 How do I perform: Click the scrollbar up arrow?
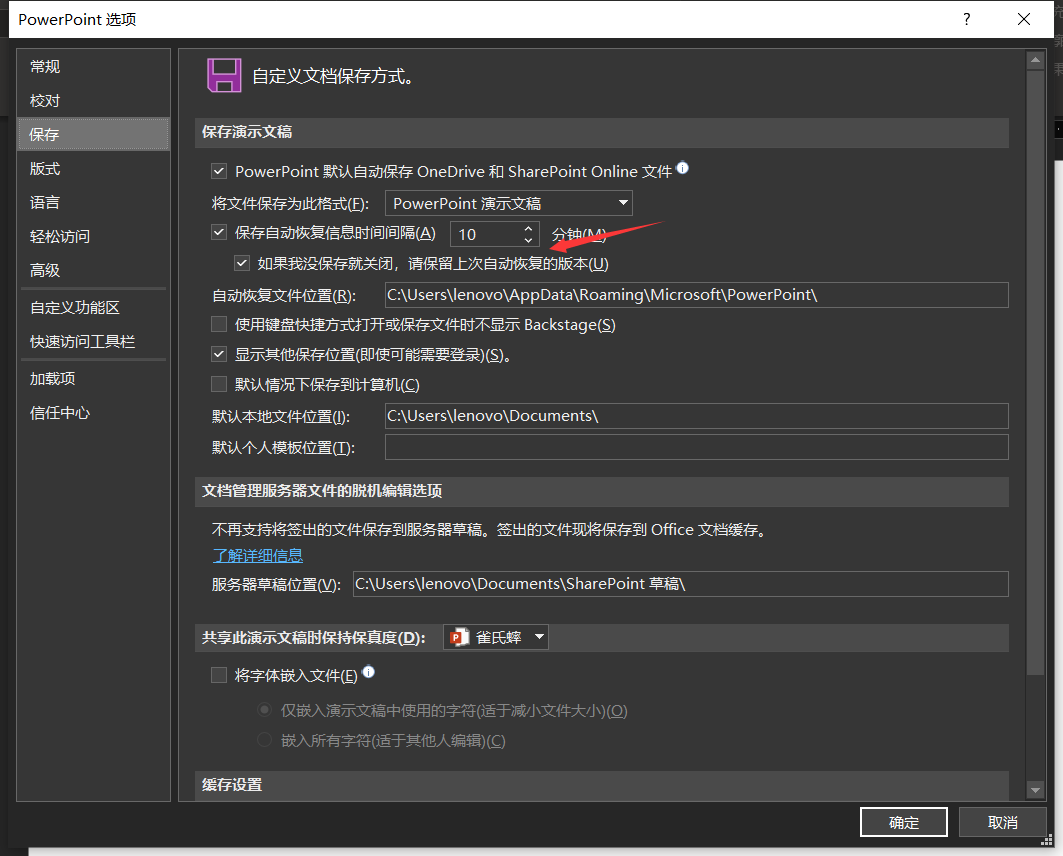point(1035,60)
